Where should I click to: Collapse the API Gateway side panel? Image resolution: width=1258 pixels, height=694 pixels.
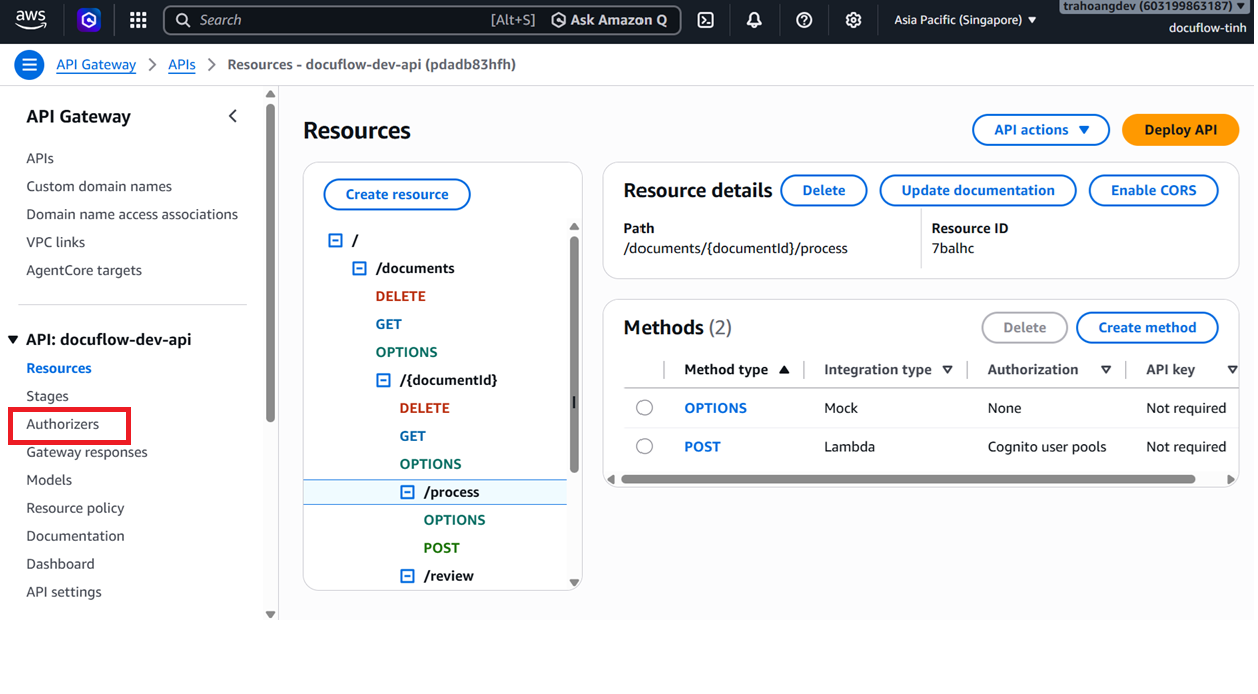pos(233,116)
